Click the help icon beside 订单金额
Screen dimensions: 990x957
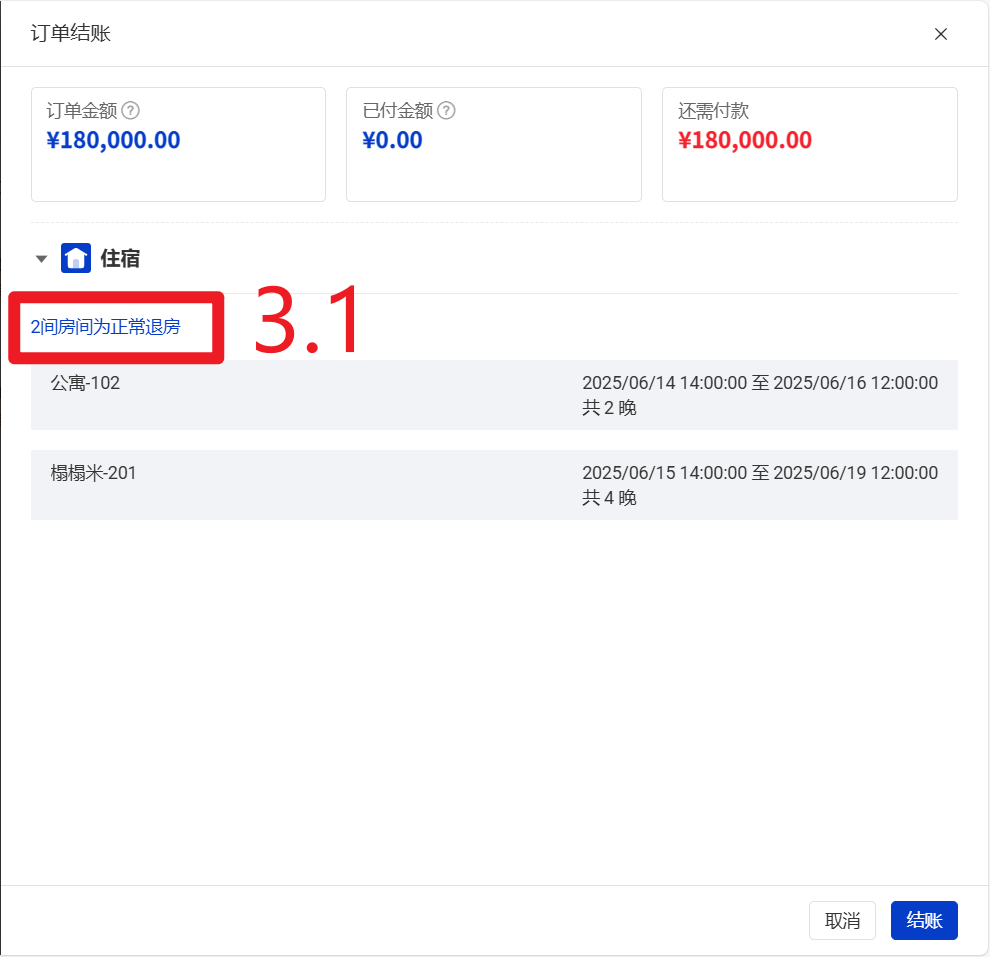click(130, 111)
